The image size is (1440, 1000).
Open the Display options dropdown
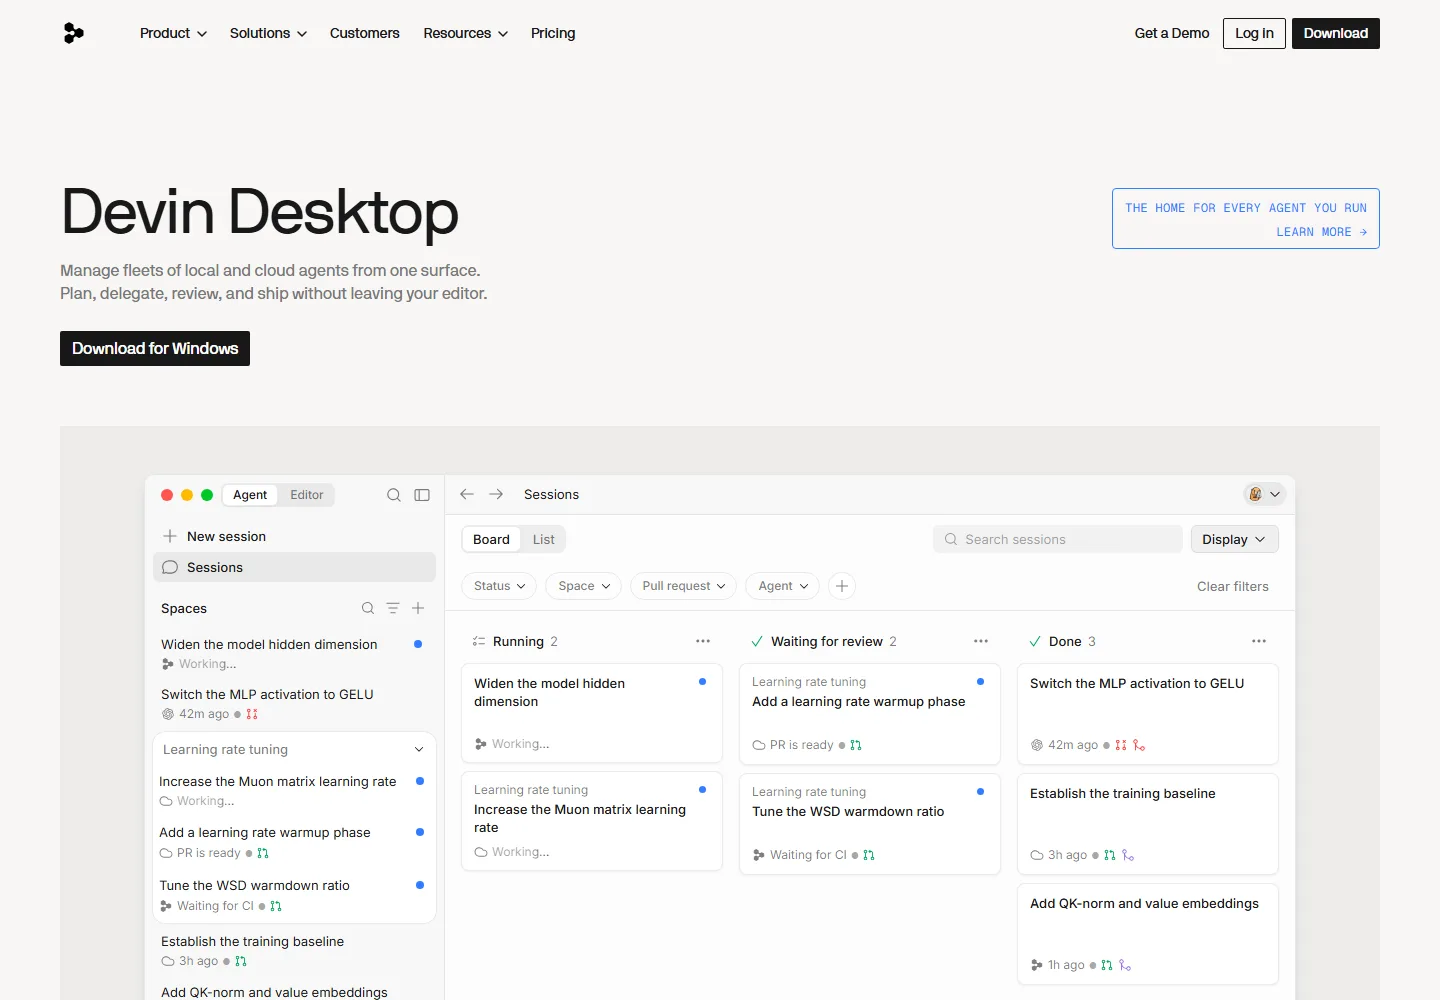tap(1234, 539)
